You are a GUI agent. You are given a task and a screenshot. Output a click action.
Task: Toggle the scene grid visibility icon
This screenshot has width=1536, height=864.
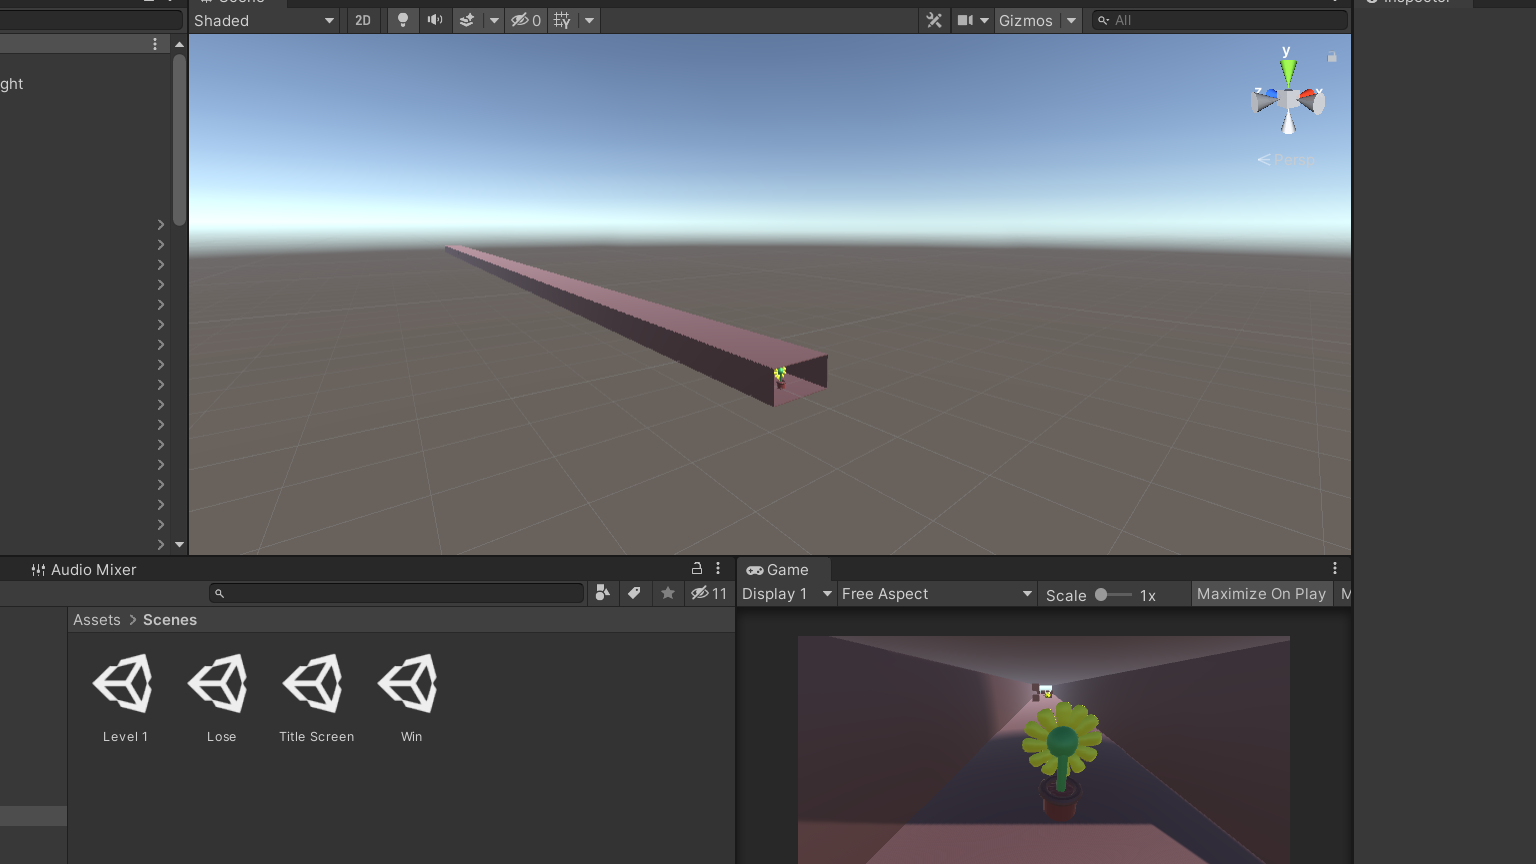coord(563,20)
